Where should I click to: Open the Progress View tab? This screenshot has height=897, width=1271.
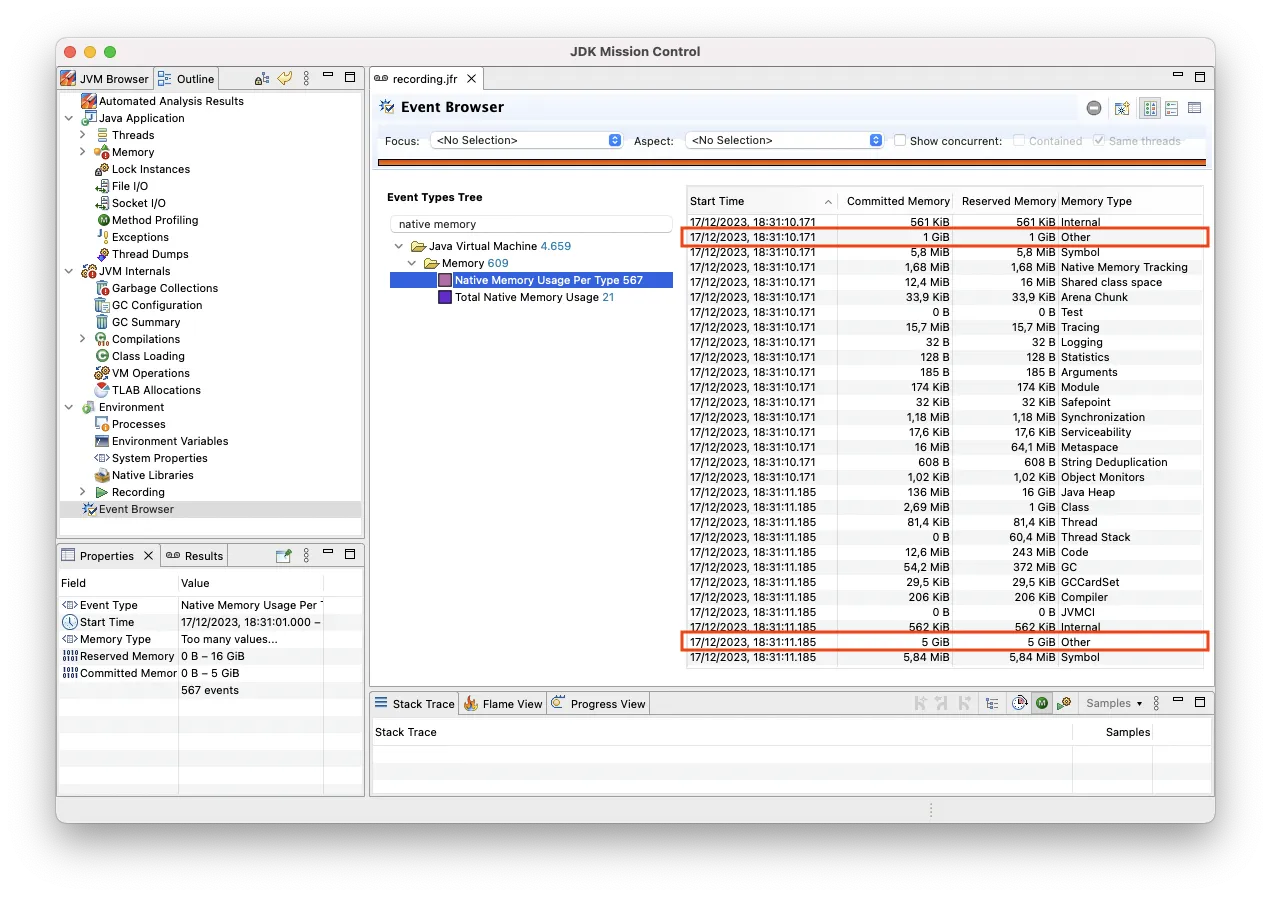click(x=598, y=703)
